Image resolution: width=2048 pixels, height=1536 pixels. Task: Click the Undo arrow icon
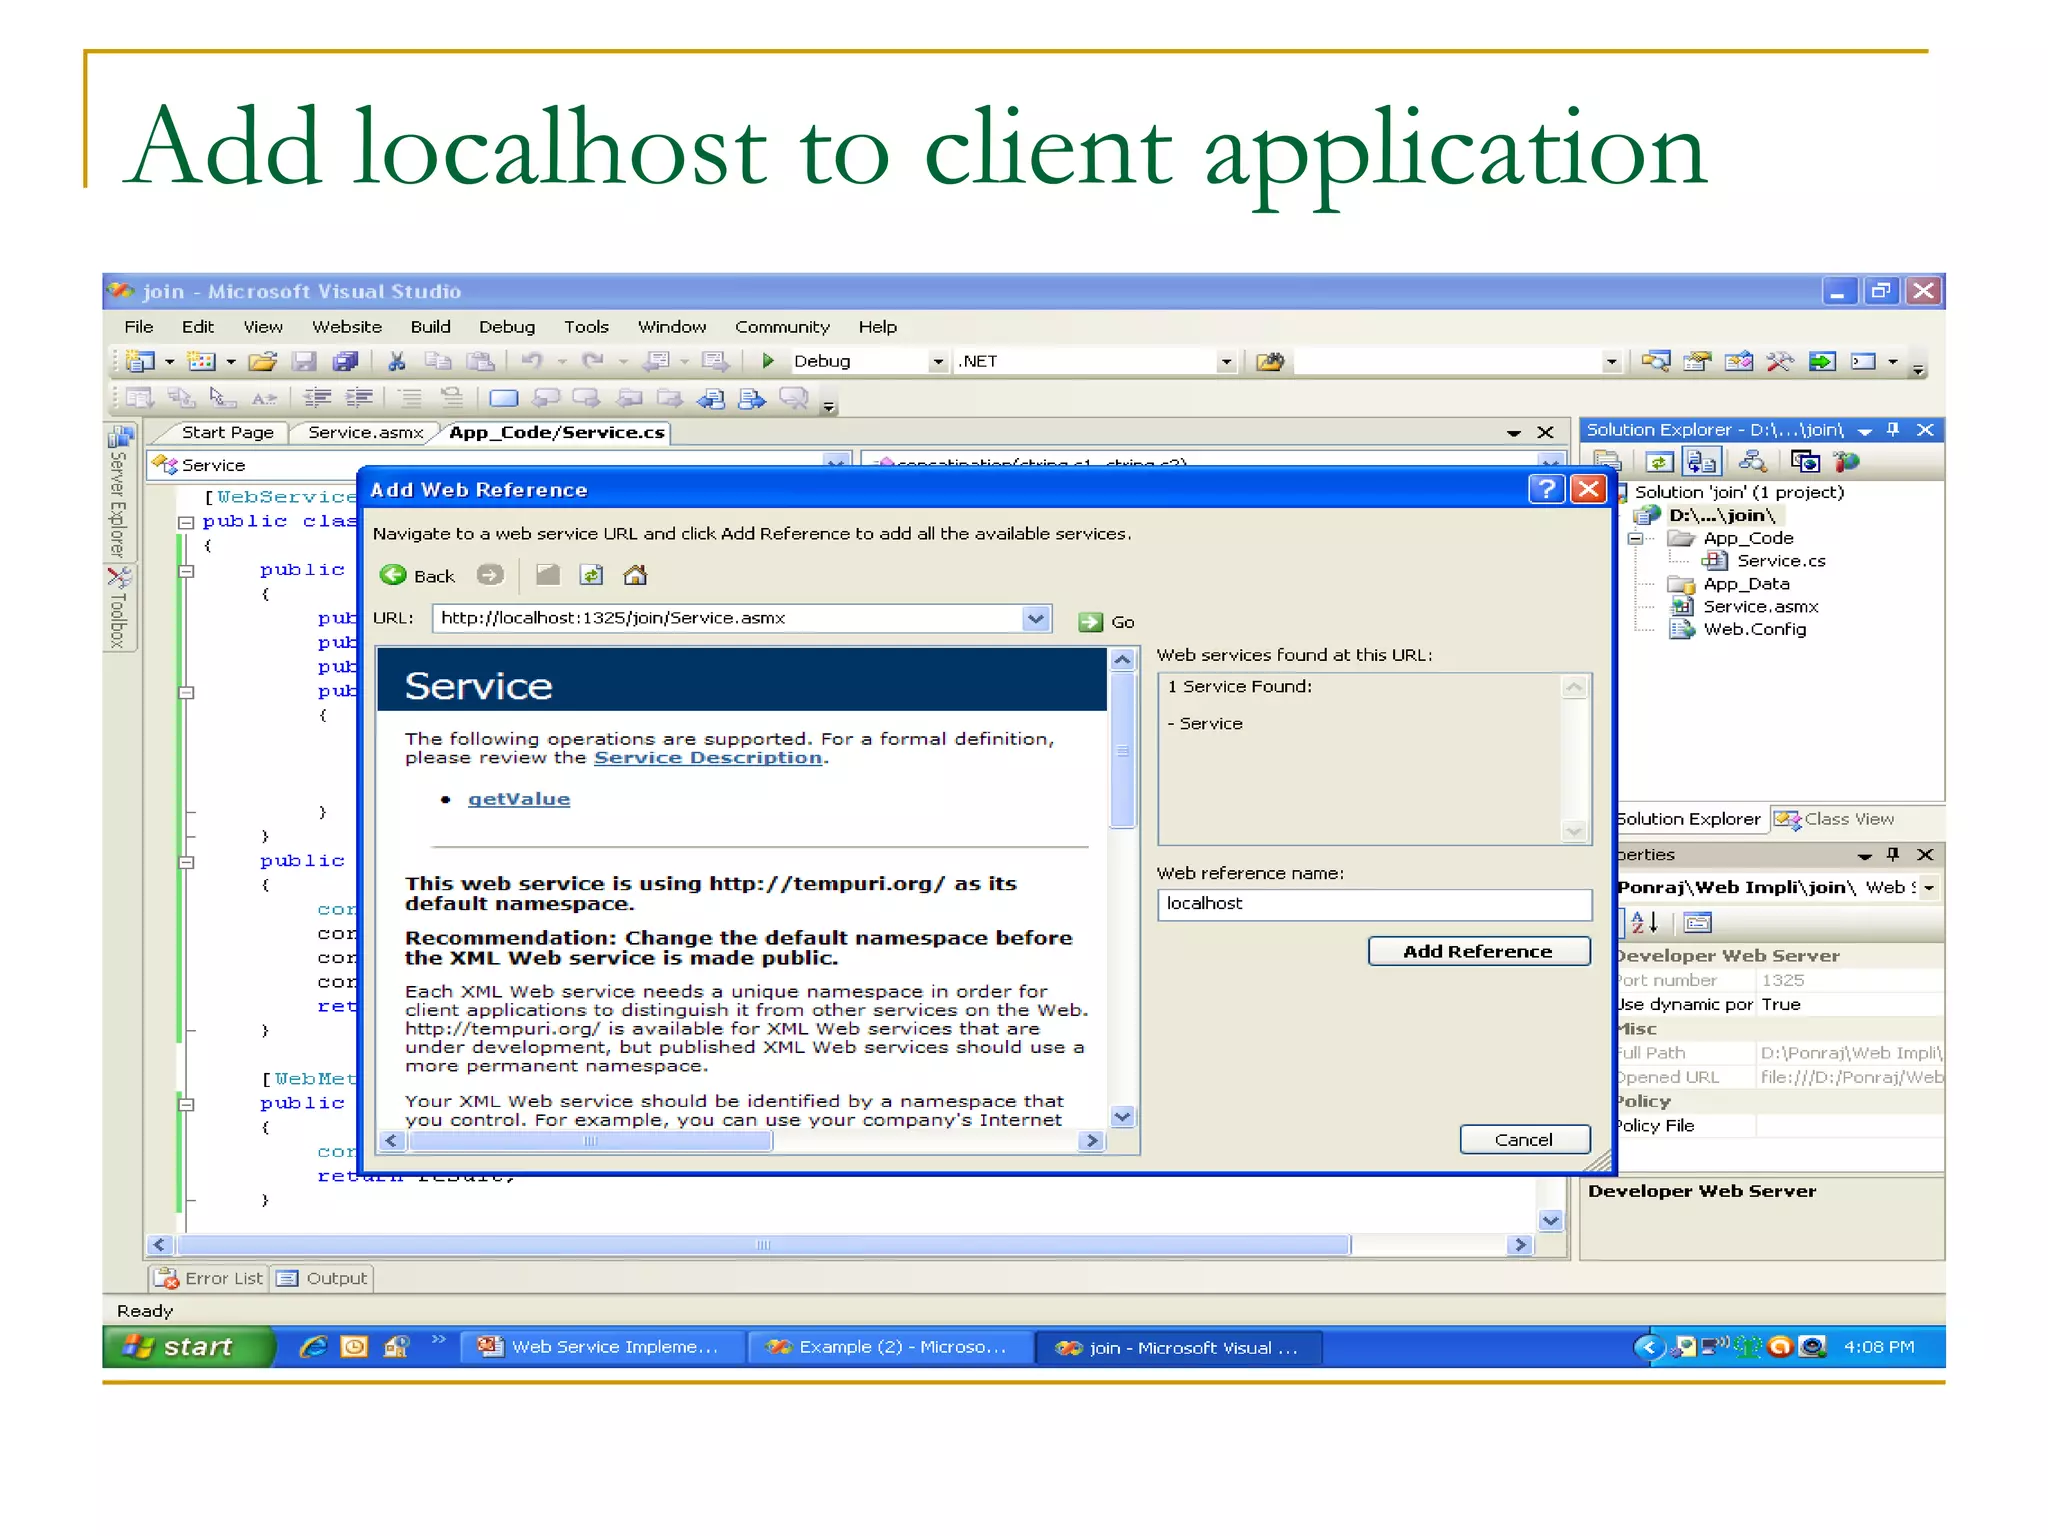532,361
